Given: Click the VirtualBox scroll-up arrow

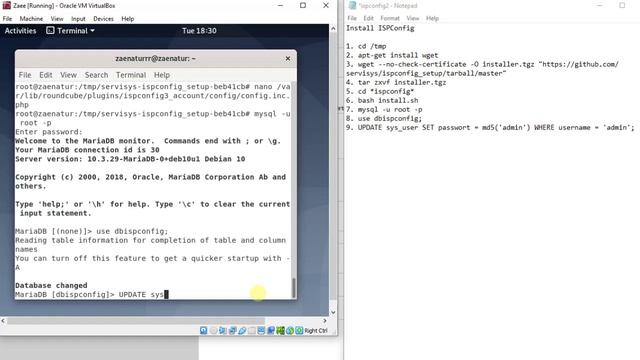Looking at the screenshot, I should coord(333,29).
